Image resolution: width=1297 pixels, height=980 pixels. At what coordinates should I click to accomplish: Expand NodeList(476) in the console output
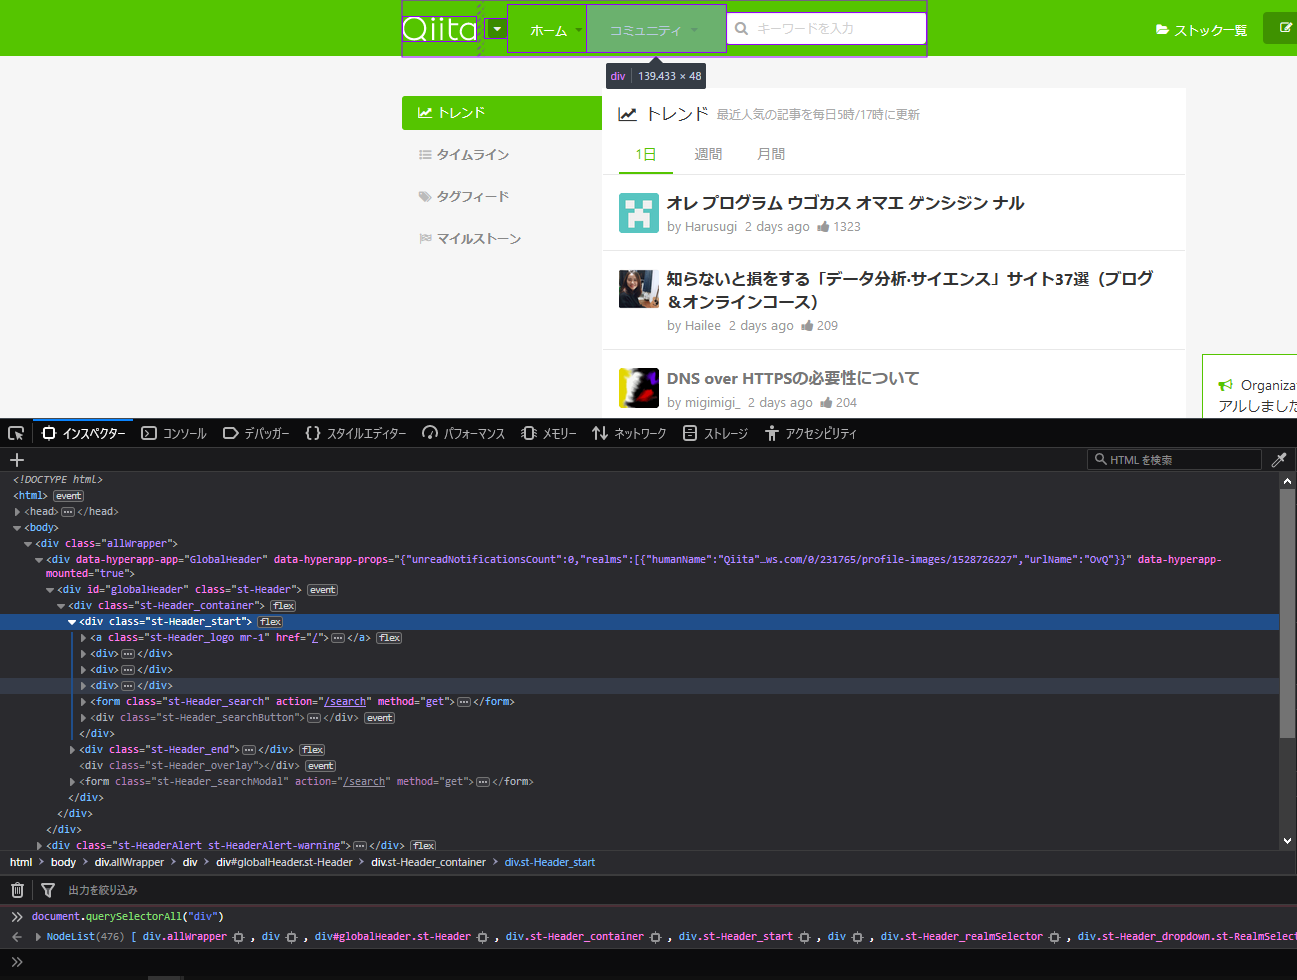coord(38,936)
